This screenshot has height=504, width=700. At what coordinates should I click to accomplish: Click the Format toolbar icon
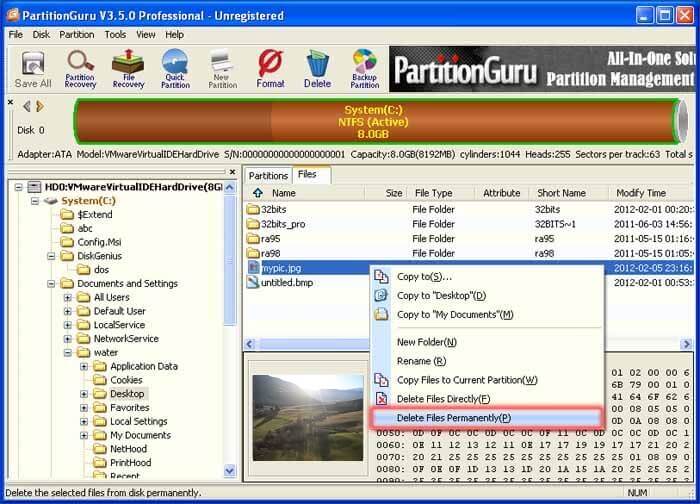(x=270, y=69)
